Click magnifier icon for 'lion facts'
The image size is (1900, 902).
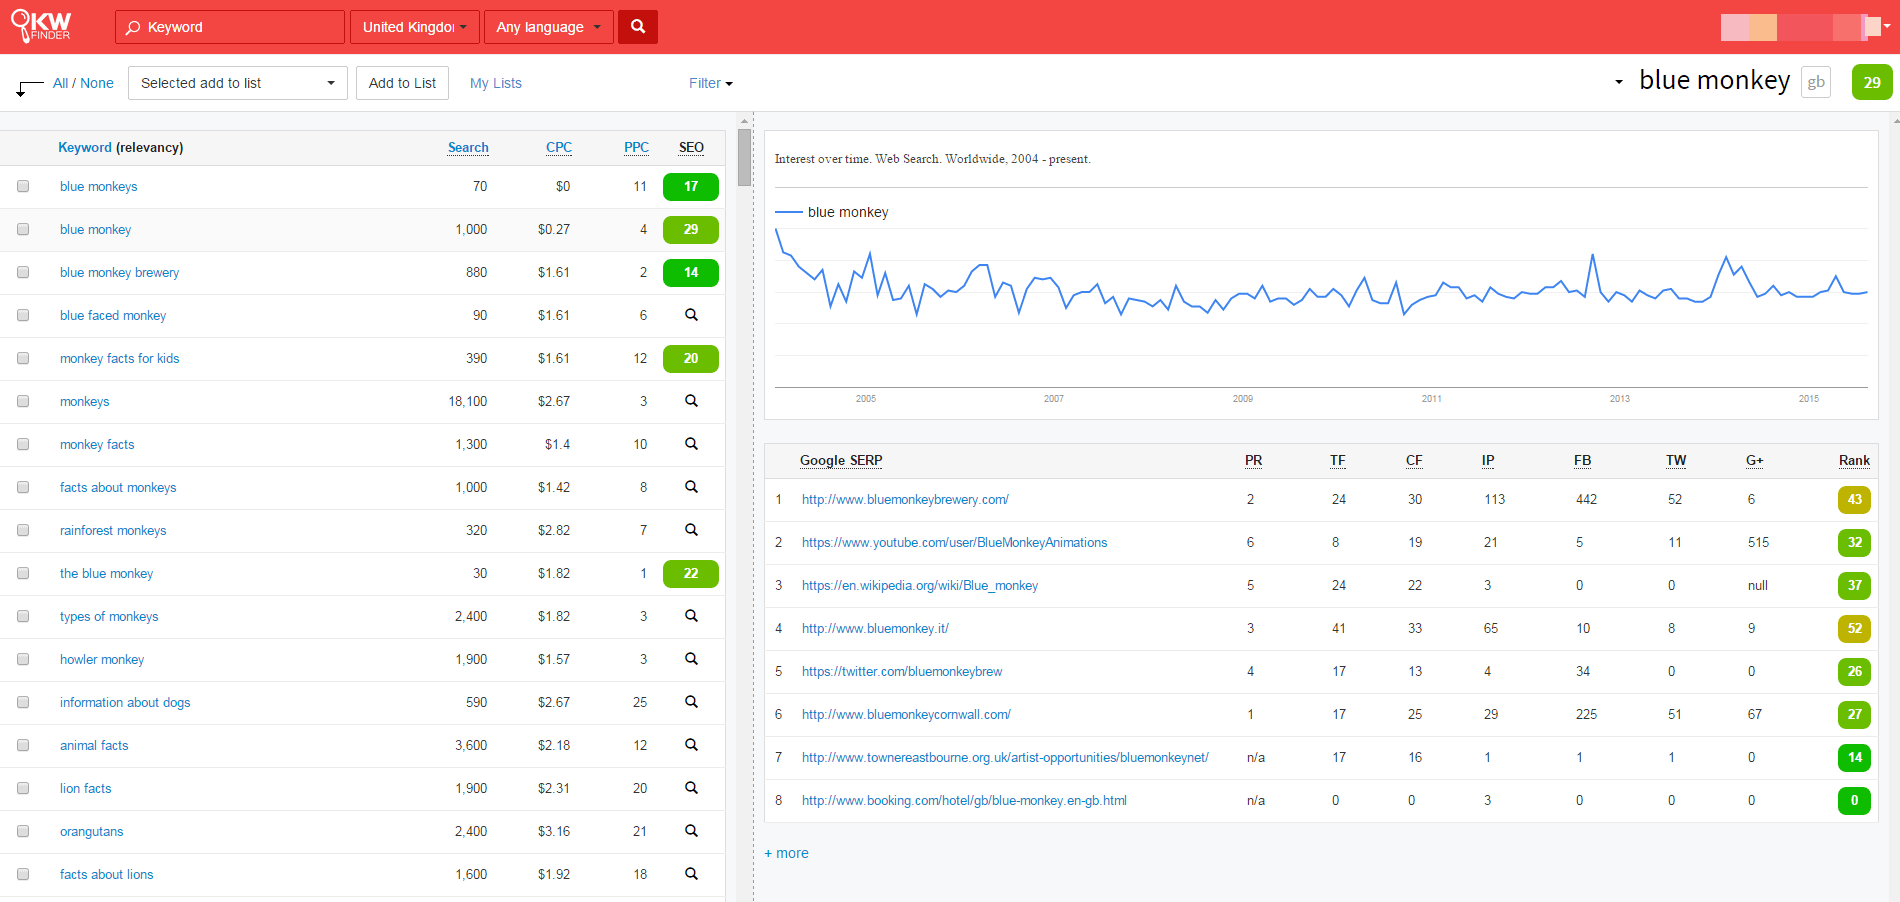pos(690,788)
